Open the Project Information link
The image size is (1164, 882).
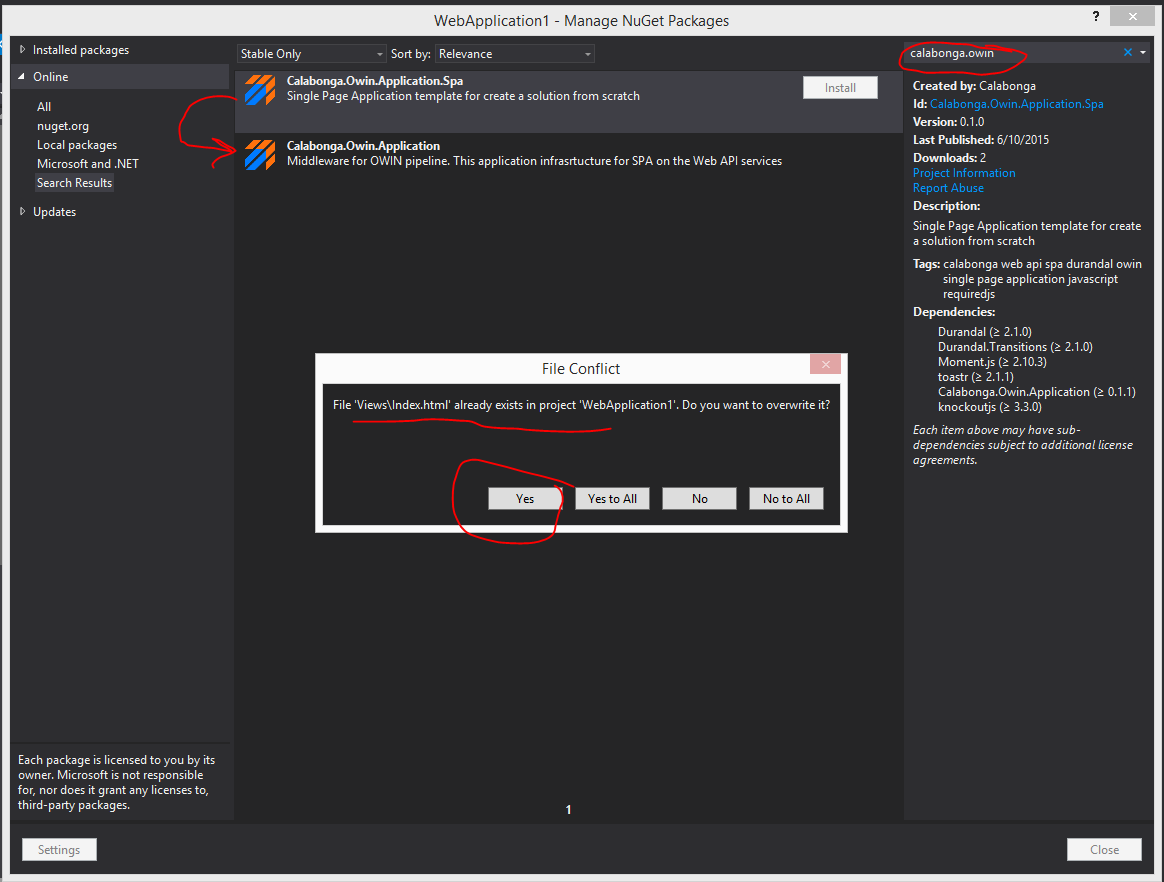pyautogui.click(x=964, y=173)
